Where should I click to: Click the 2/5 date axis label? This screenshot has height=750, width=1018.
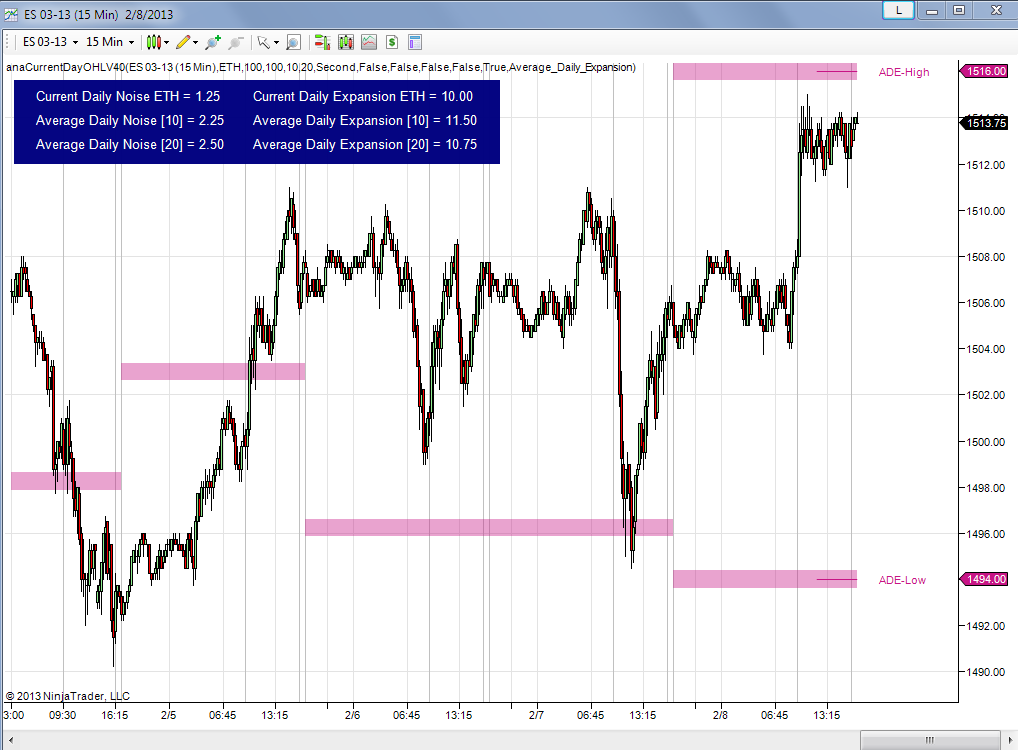pyautogui.click(x=168, y=715)
